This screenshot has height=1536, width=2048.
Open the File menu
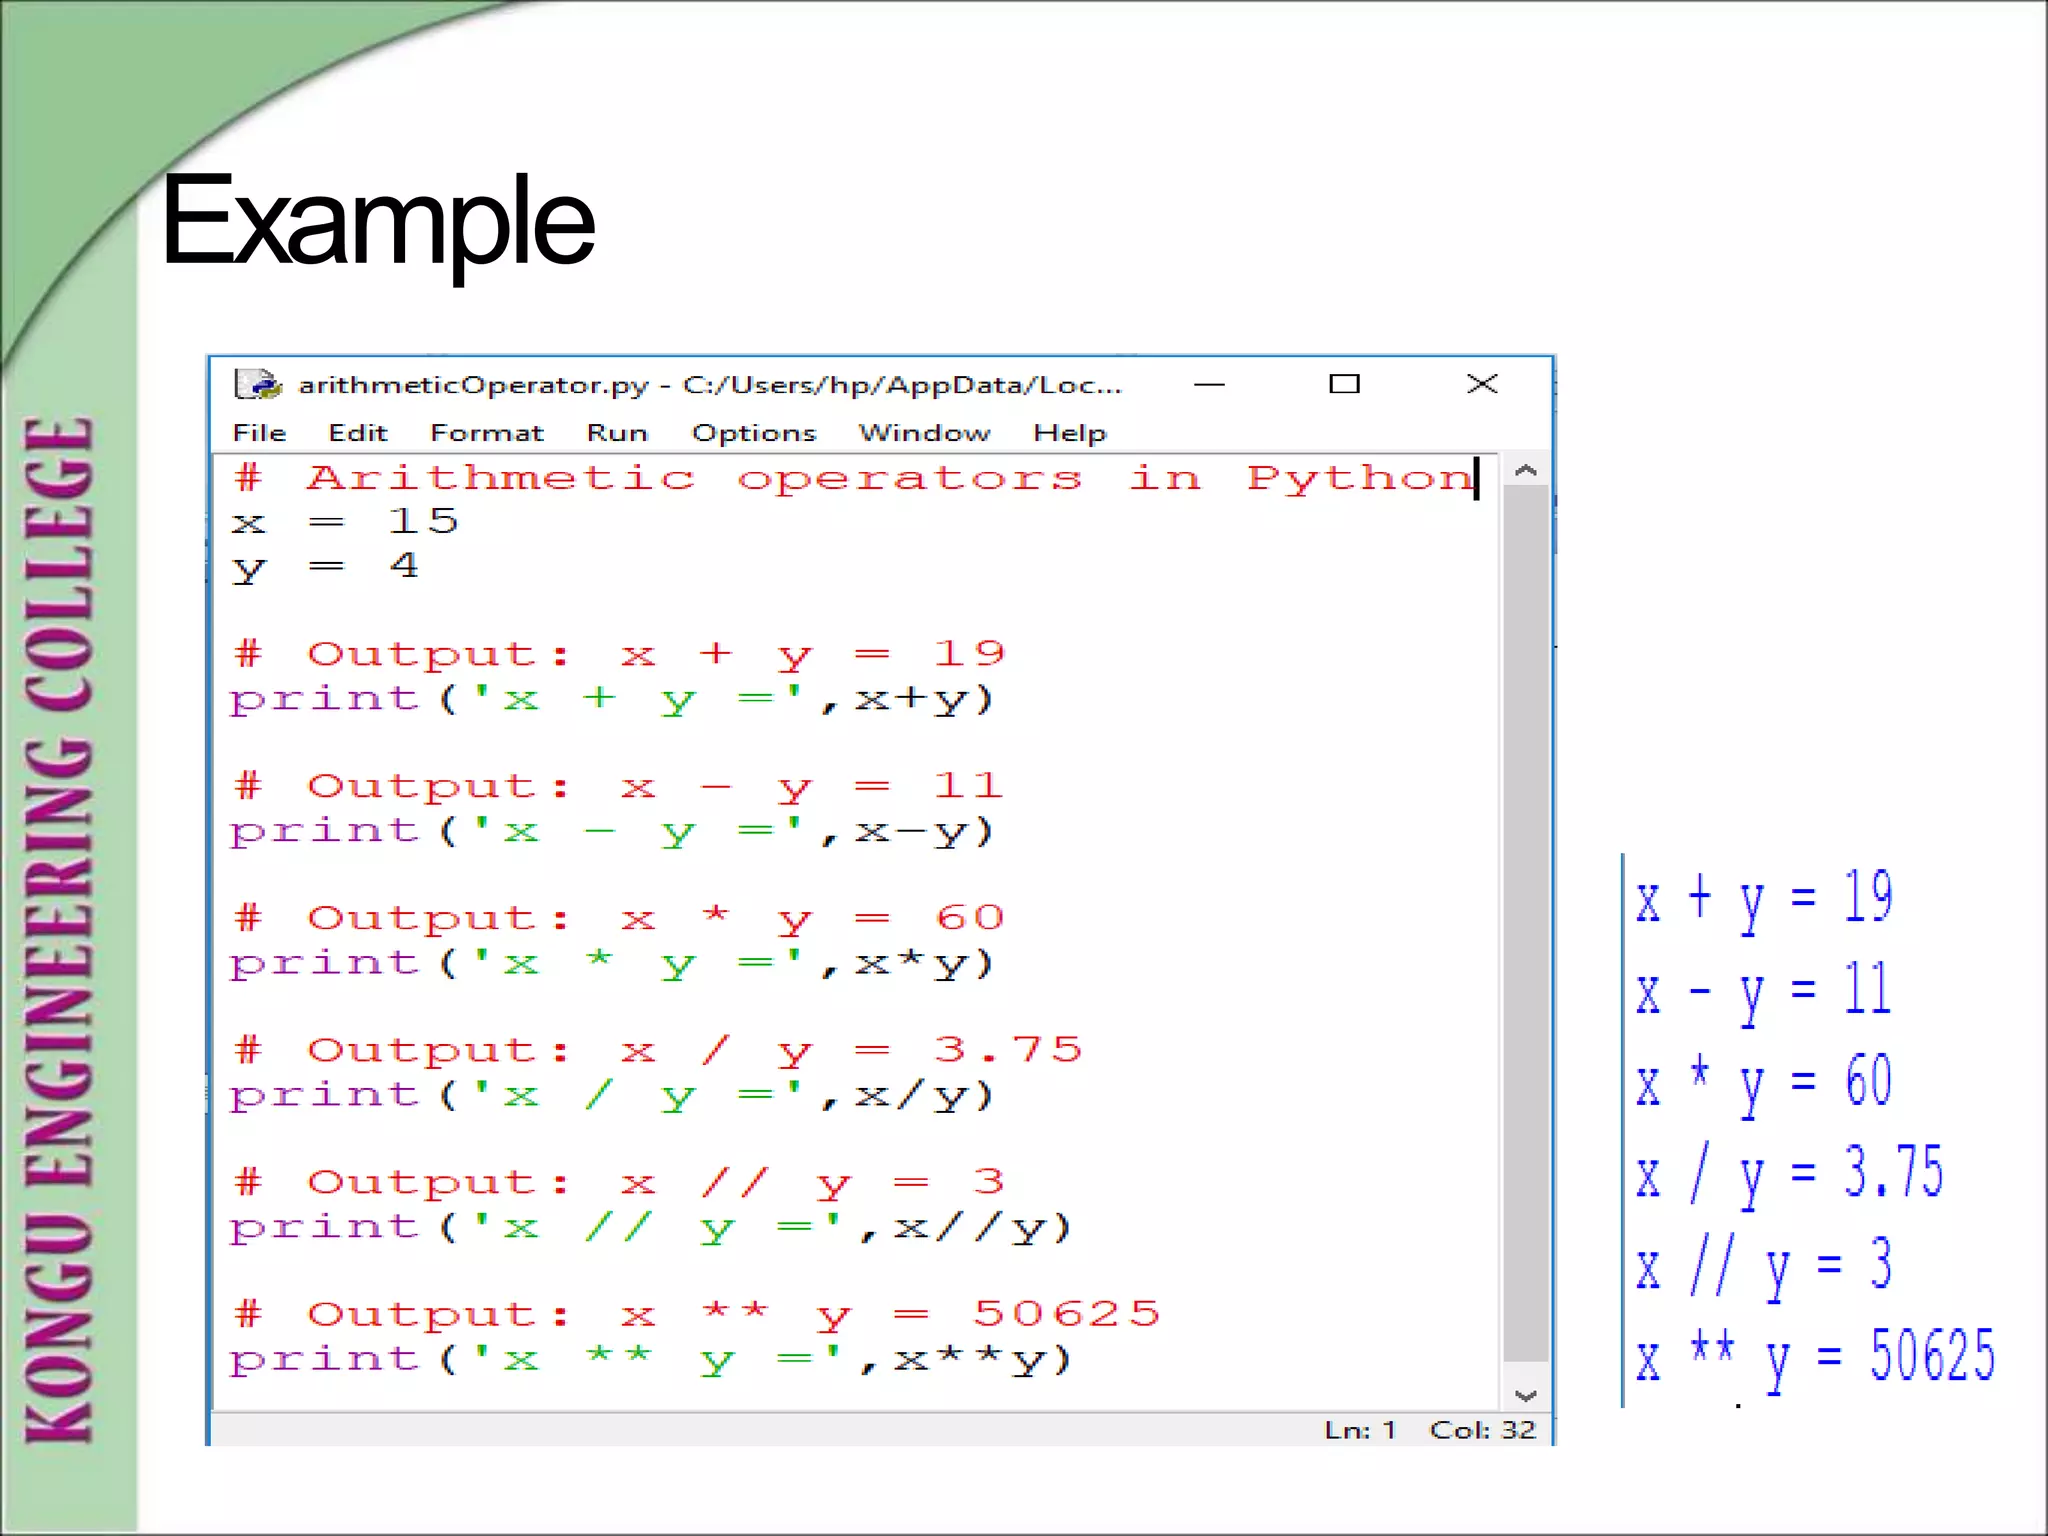[x=259, y=433]
